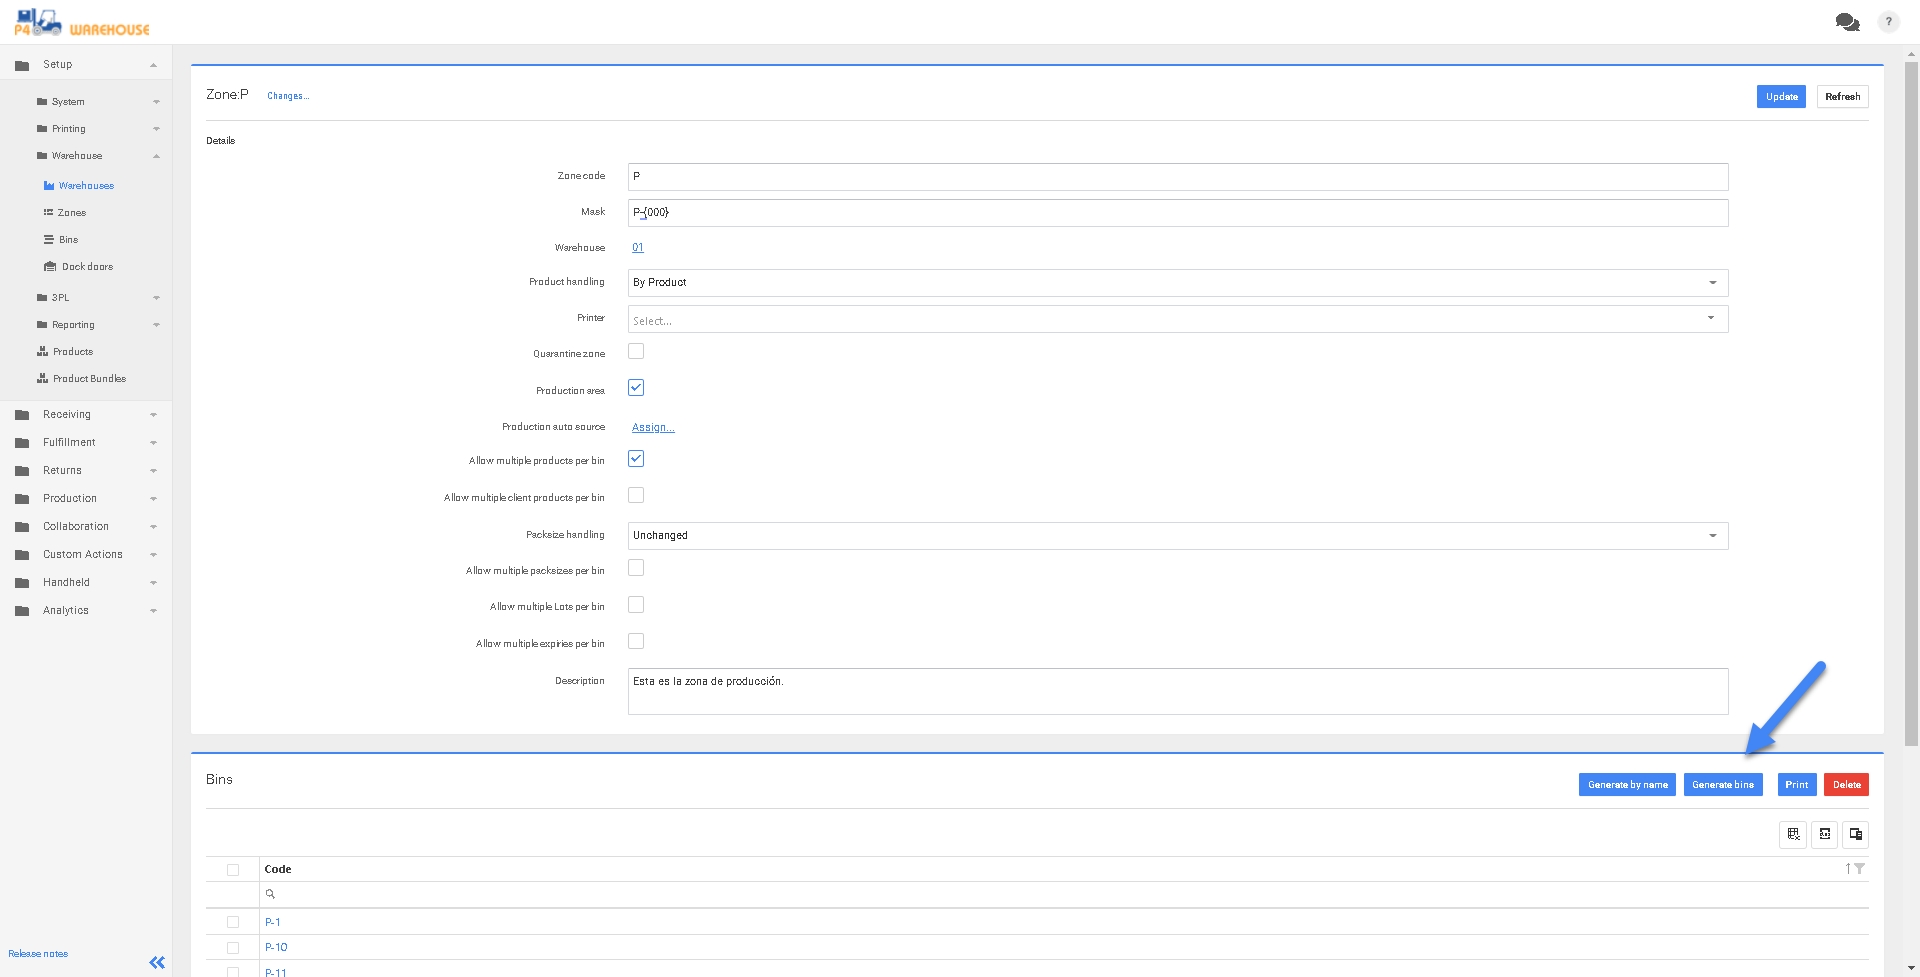The height and width of the screenshot is (977, 1920).
Task: Open the Product handling dropdown
Action: point(1177,283)
